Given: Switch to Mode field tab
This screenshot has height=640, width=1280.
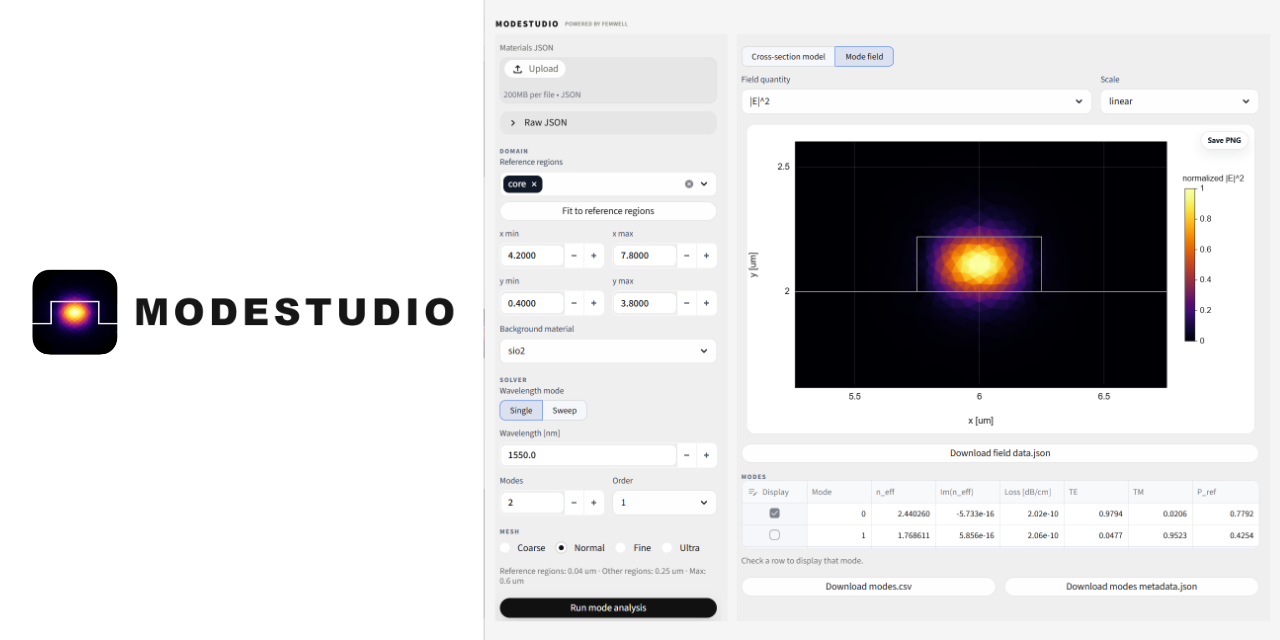Looking at the screenshot, I should (864, 57).
